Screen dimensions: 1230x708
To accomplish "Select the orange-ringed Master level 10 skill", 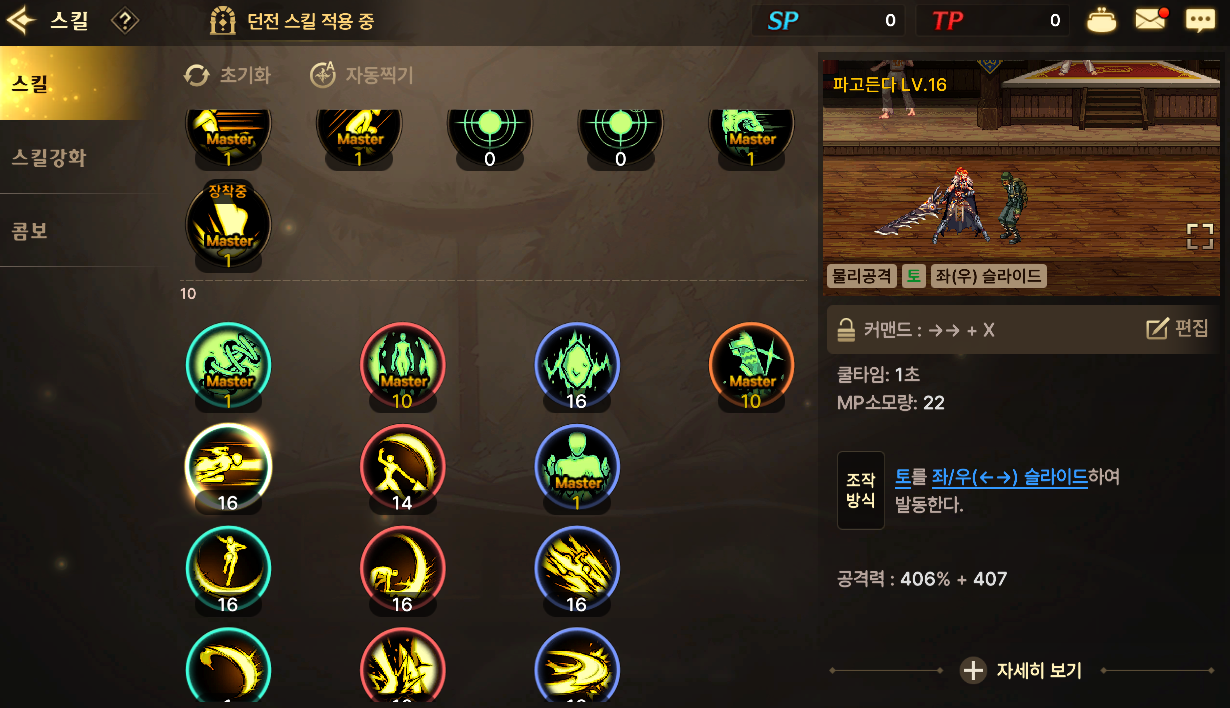I will pyautogui.click(x=751, y=365).
